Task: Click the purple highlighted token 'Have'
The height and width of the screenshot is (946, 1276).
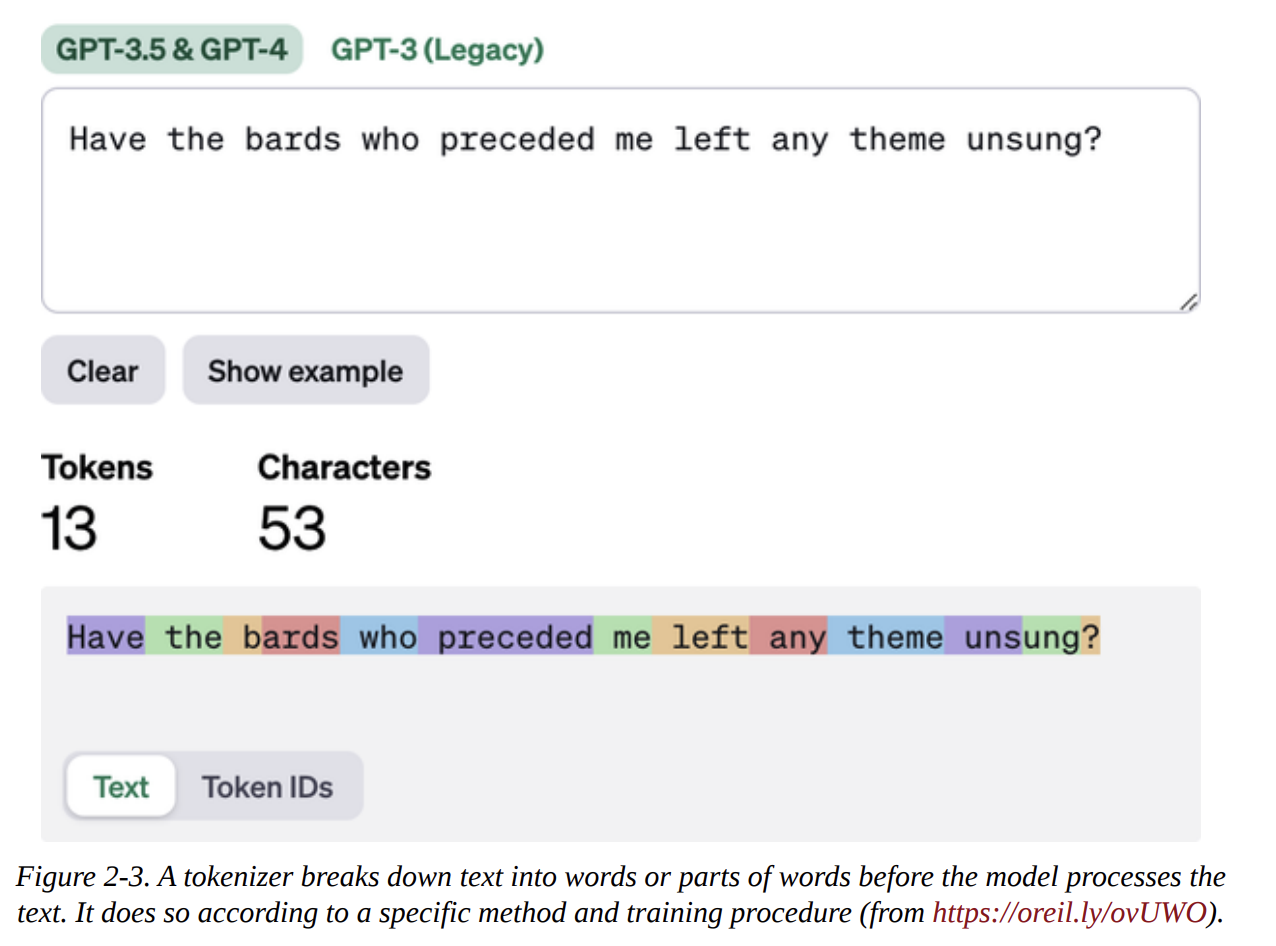Action: click(105, 637)
